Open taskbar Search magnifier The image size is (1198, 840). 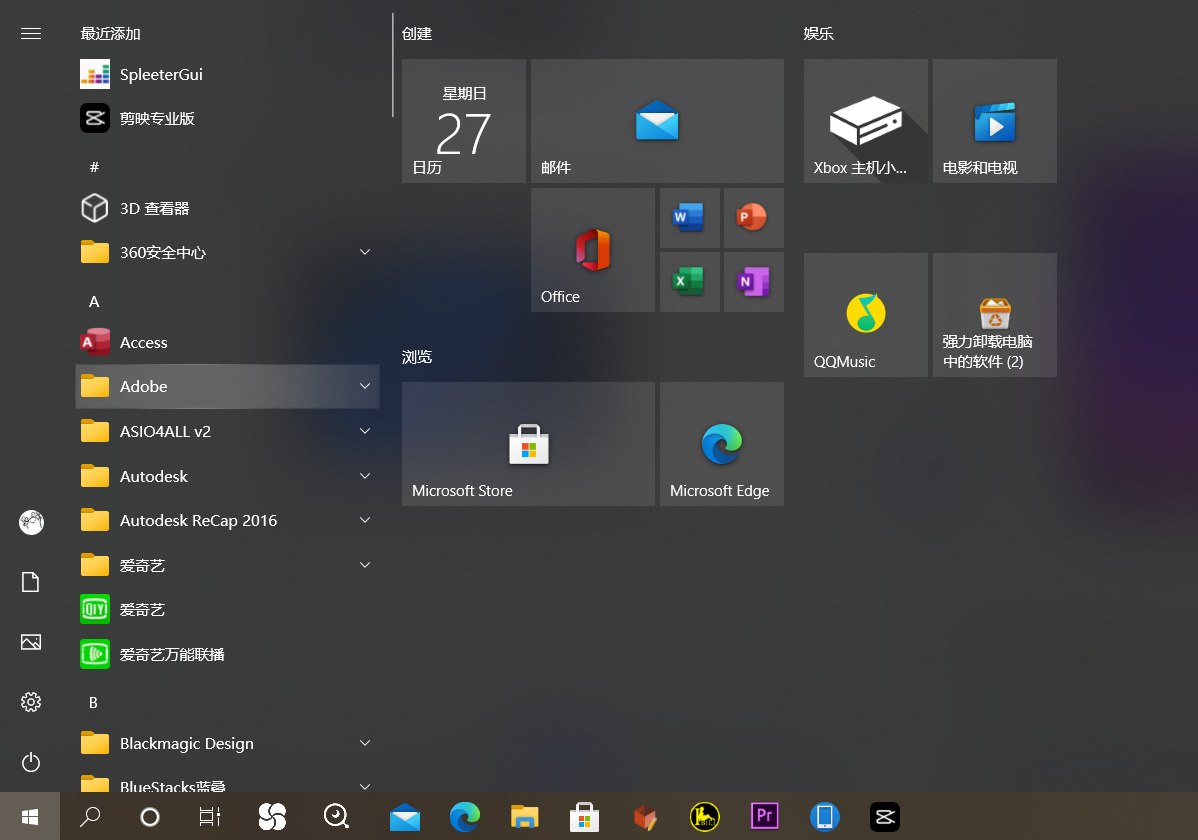(90, 816)
